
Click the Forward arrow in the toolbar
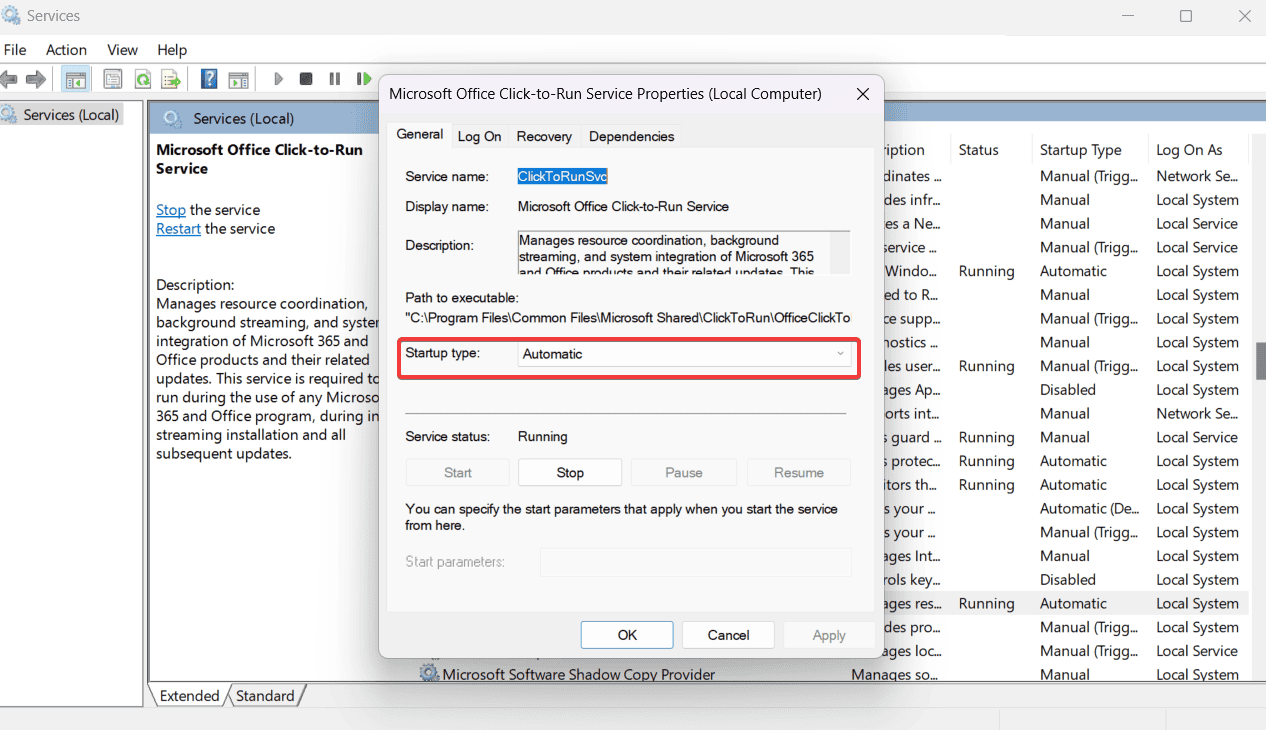click(x=37, y=79)
